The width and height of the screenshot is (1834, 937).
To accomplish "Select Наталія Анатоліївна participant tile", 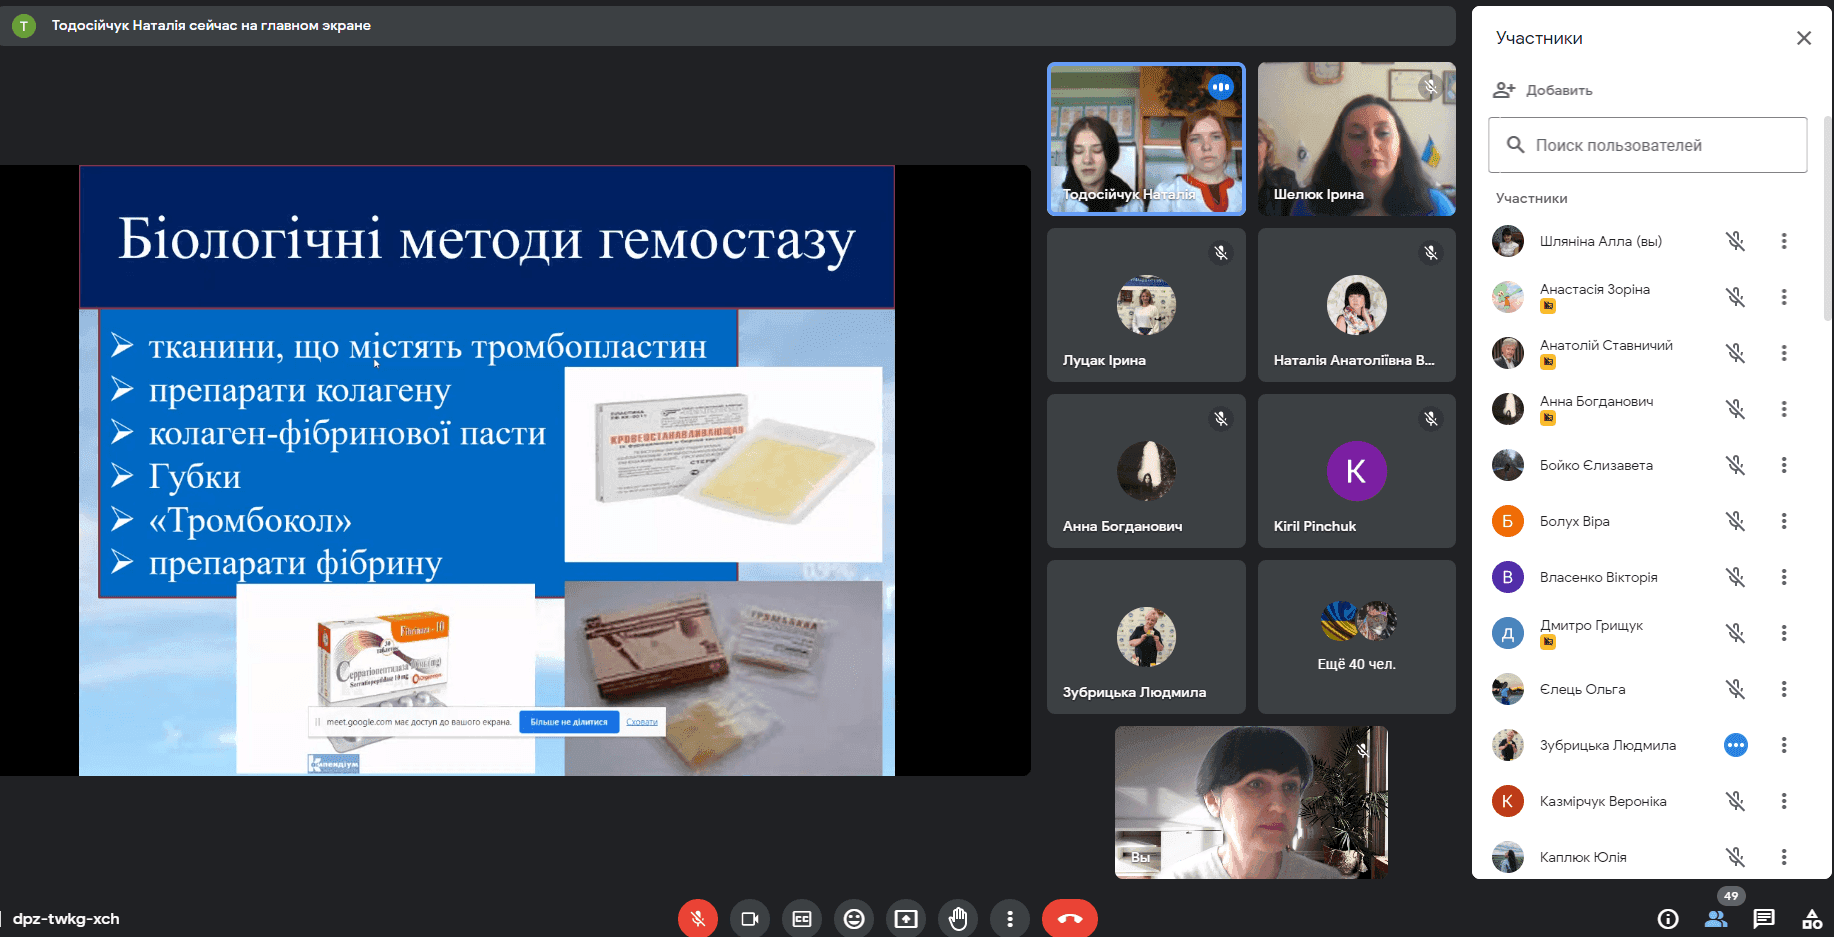I will coord(1357,305).
